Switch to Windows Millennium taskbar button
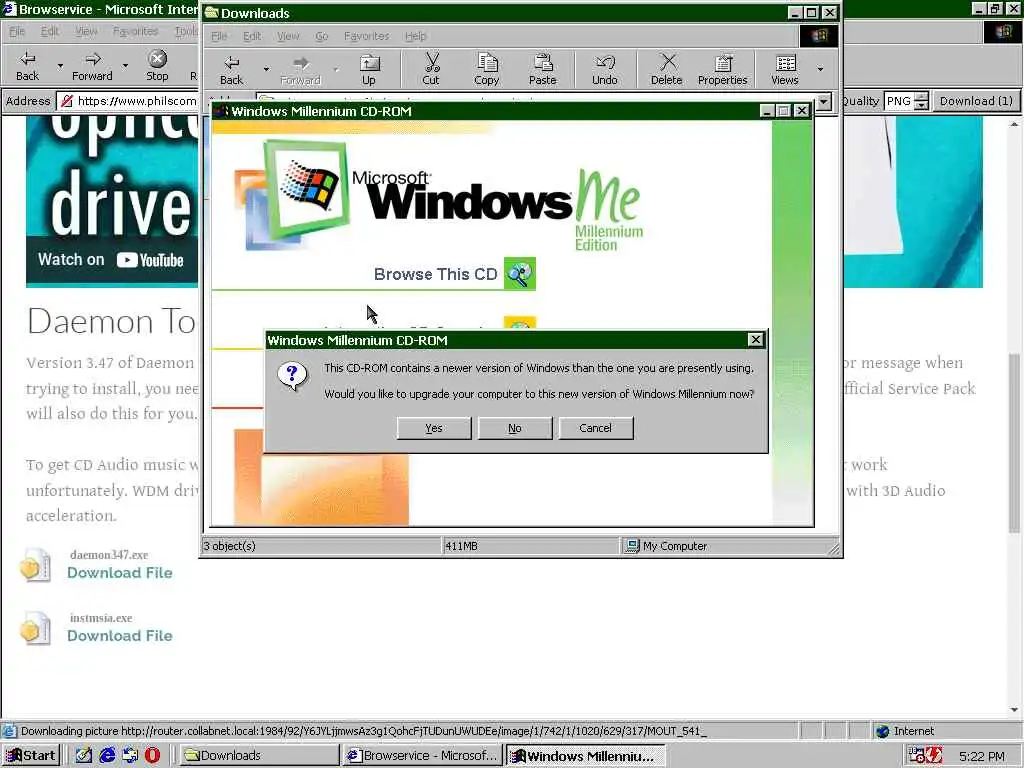Image resolution: width=1024 pixels, height=768 pixels. 586,756
